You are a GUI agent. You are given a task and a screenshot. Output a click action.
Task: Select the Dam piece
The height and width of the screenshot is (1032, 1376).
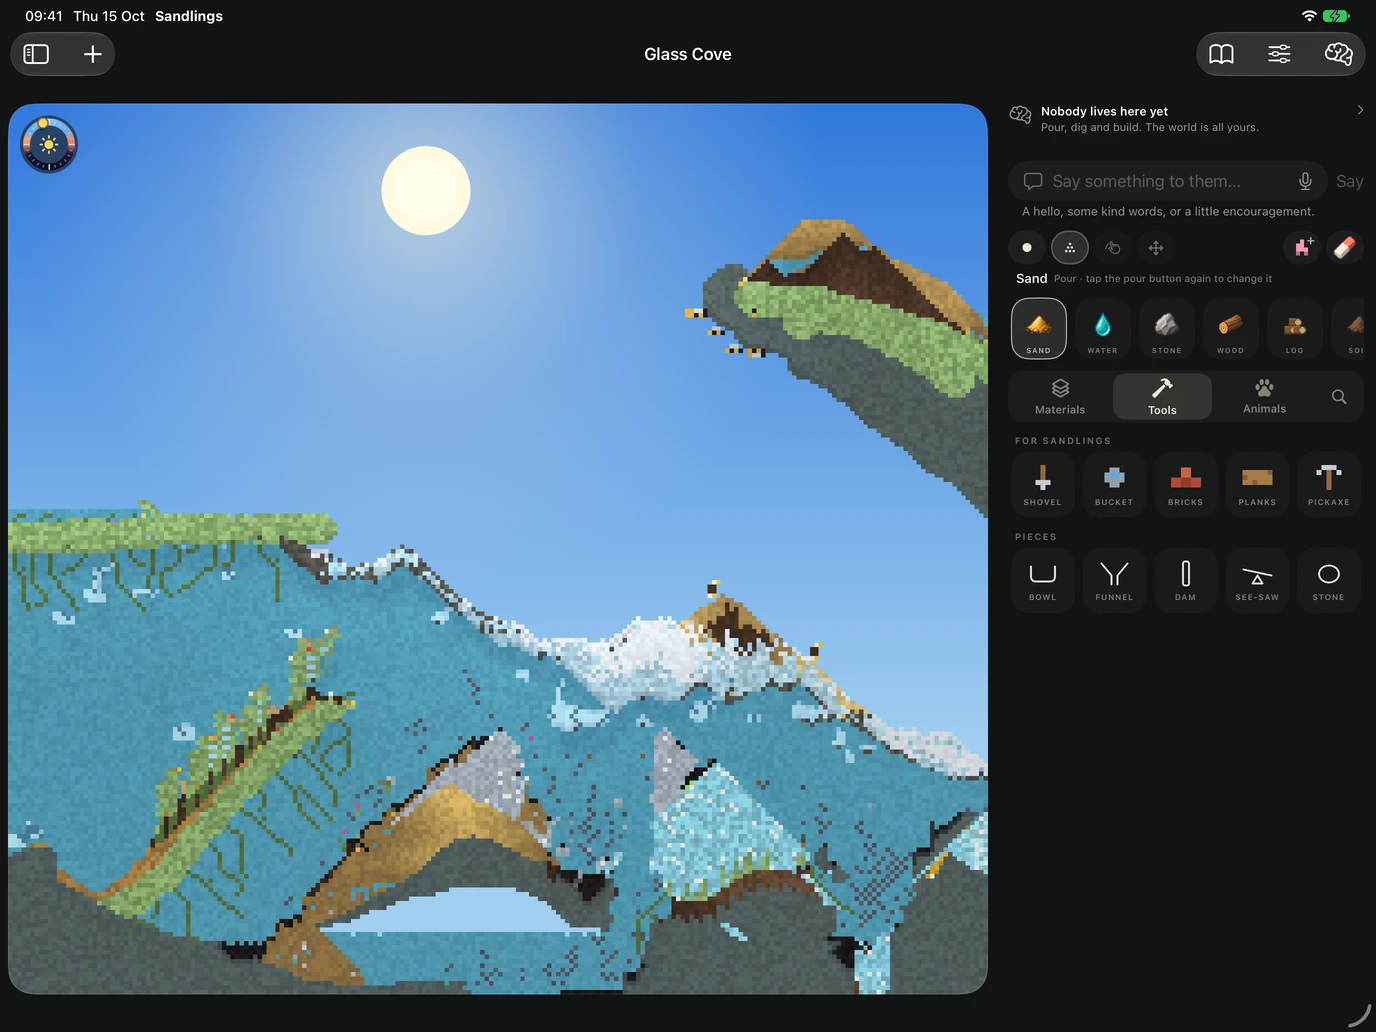coord(1186,580)
